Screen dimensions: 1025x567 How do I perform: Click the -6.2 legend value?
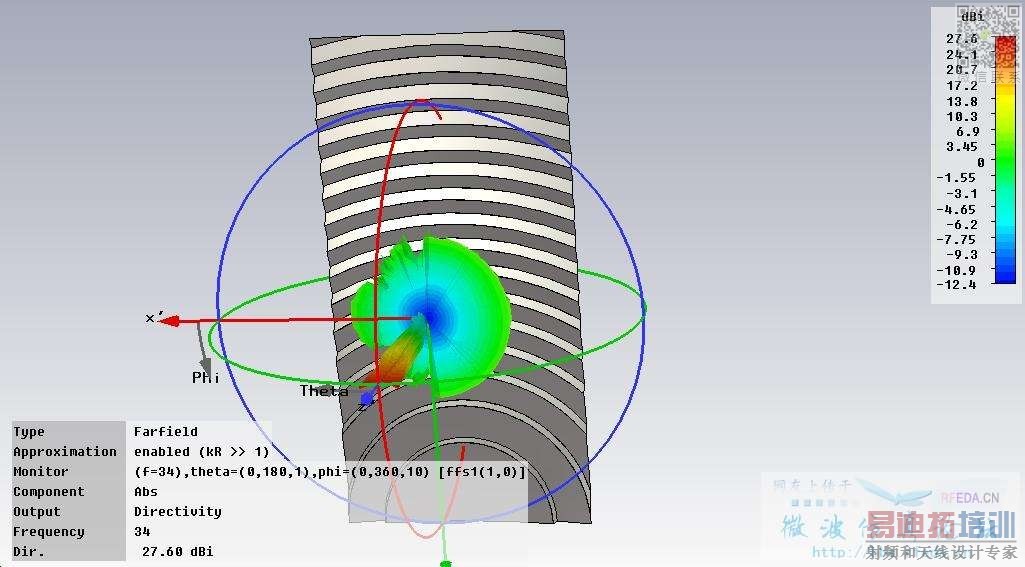coord(962,224)
